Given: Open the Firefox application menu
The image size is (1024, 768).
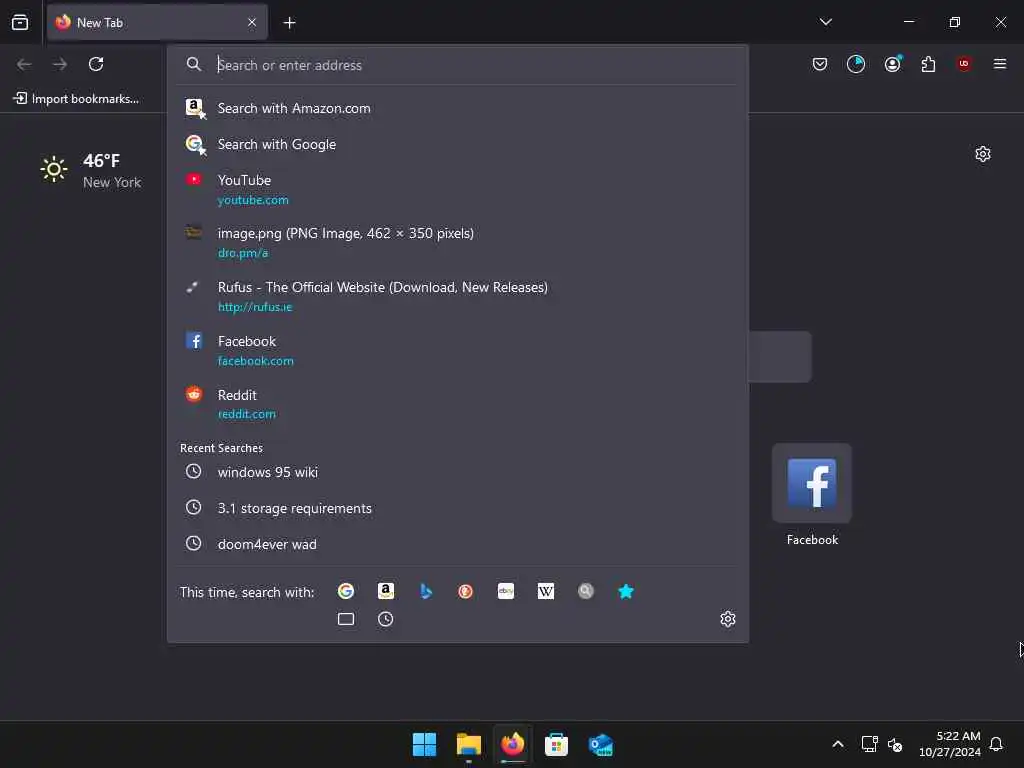Looking at the screenshot, I should click(x=1000, y=64).
